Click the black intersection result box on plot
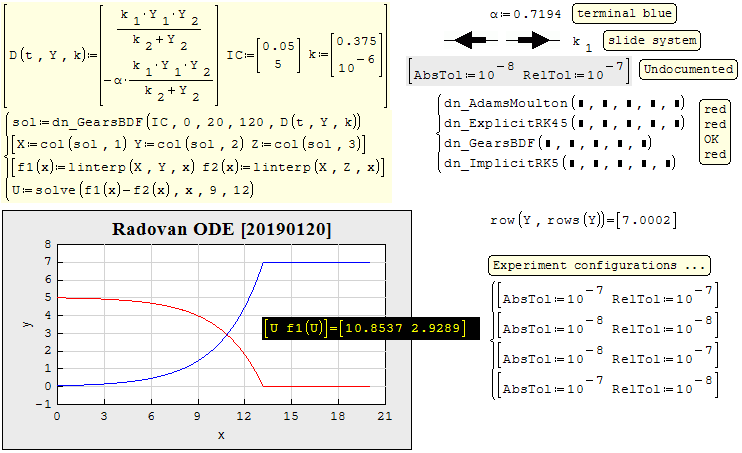Image resolution: width=742 pixels, height=453 pixels. point(364,327)
